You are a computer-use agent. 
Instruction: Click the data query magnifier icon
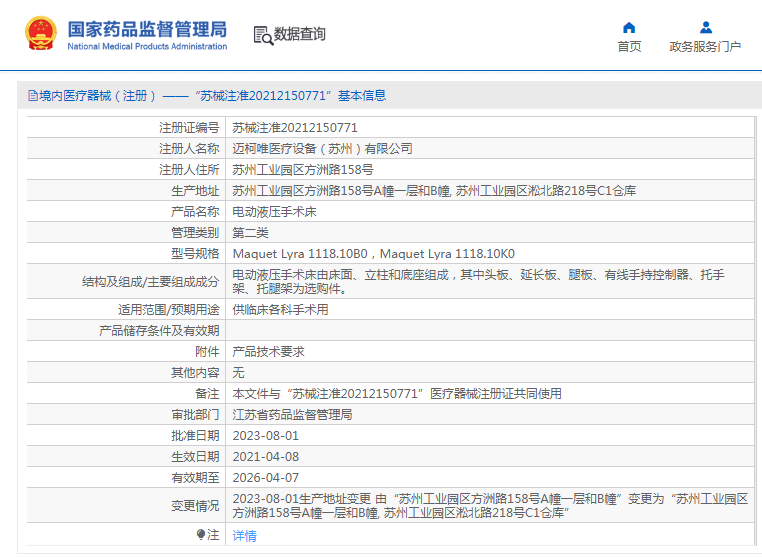tap(263, 35)
